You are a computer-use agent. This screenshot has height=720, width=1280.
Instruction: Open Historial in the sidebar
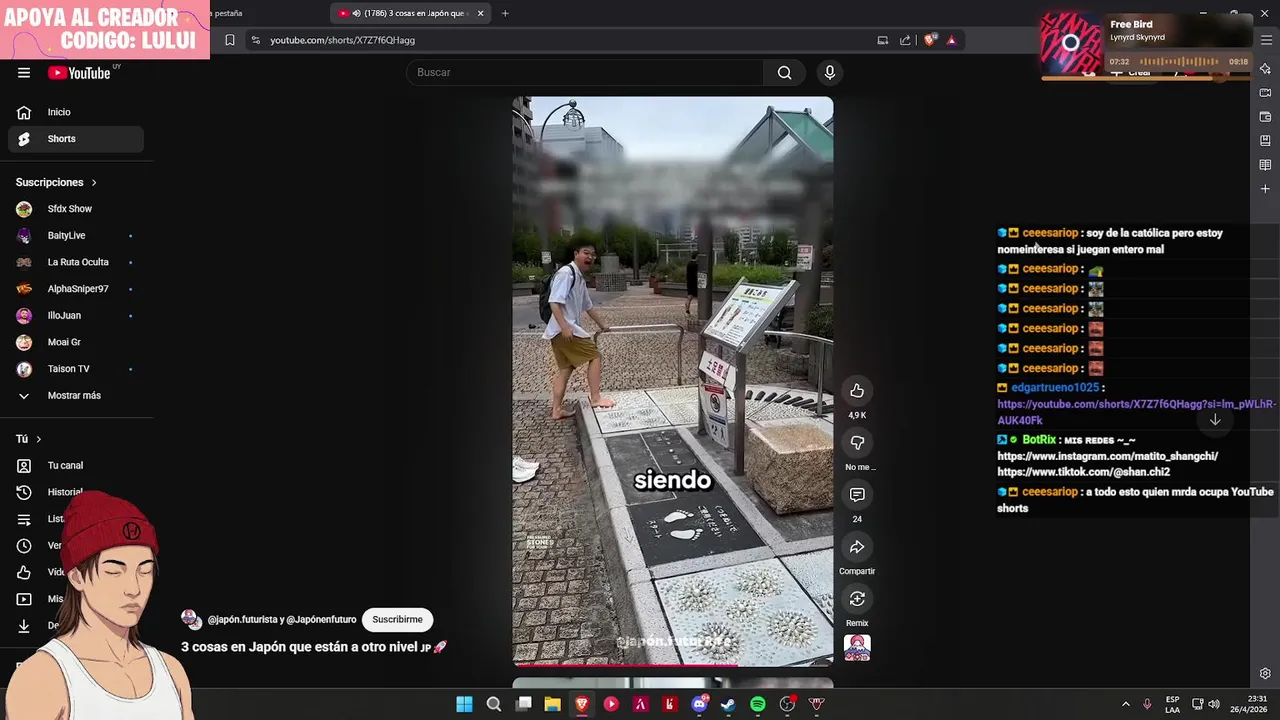click(65, 492)
